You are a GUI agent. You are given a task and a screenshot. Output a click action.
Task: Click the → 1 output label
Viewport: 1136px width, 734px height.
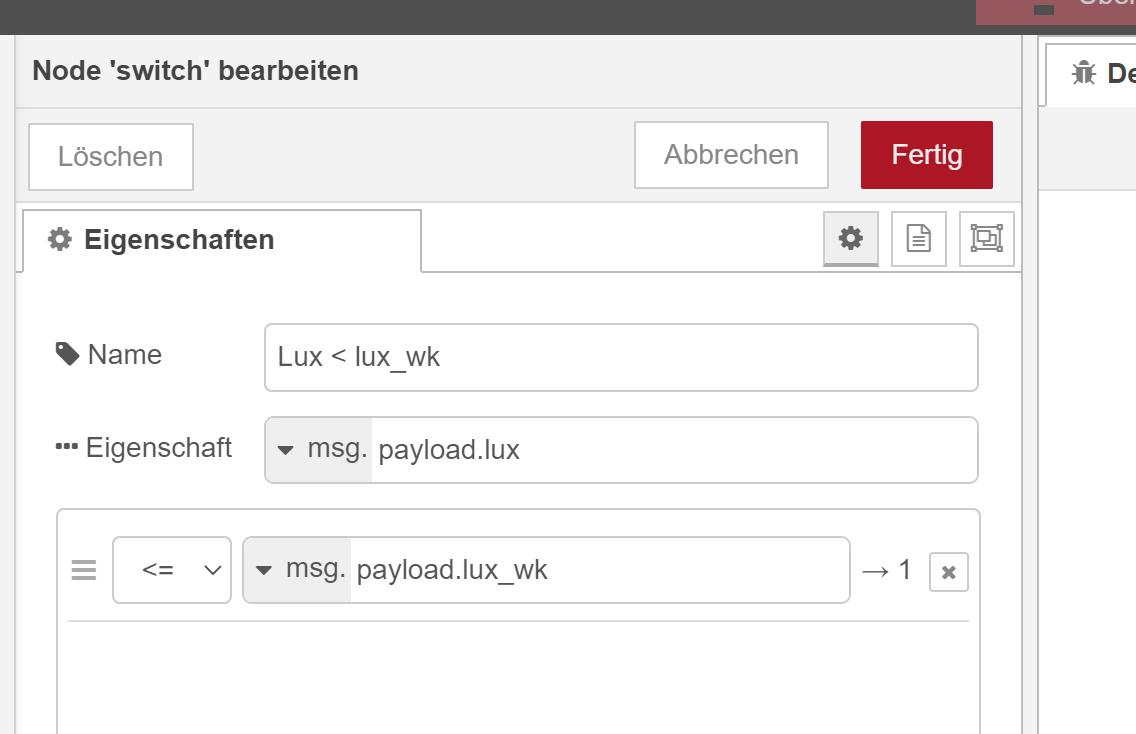tap(887, 570)
